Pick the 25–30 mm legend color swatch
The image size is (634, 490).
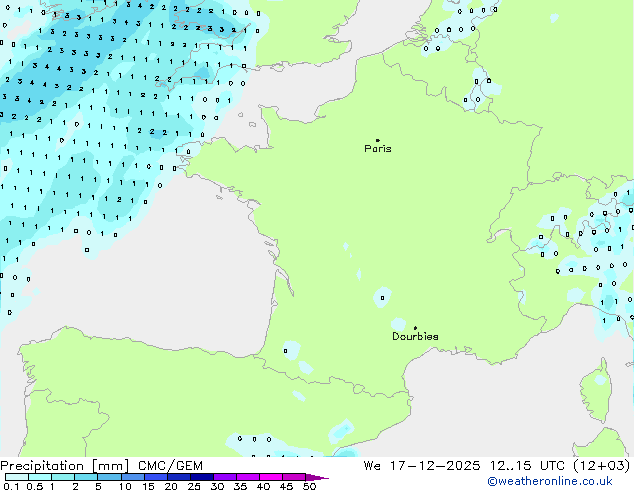(x=202, y=477)
